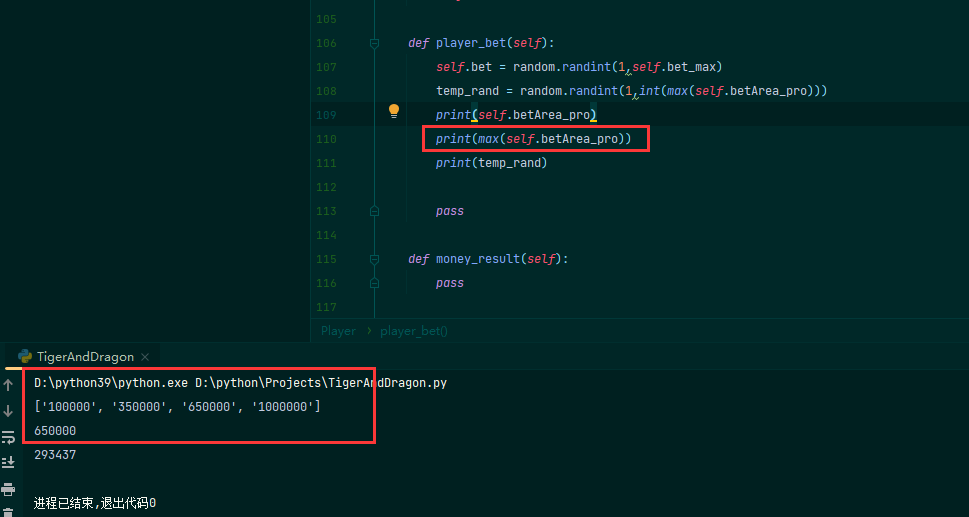This screenshot has width=969, height=517.
Task: Click fold end marker at line 113
Action: [374, 211]
